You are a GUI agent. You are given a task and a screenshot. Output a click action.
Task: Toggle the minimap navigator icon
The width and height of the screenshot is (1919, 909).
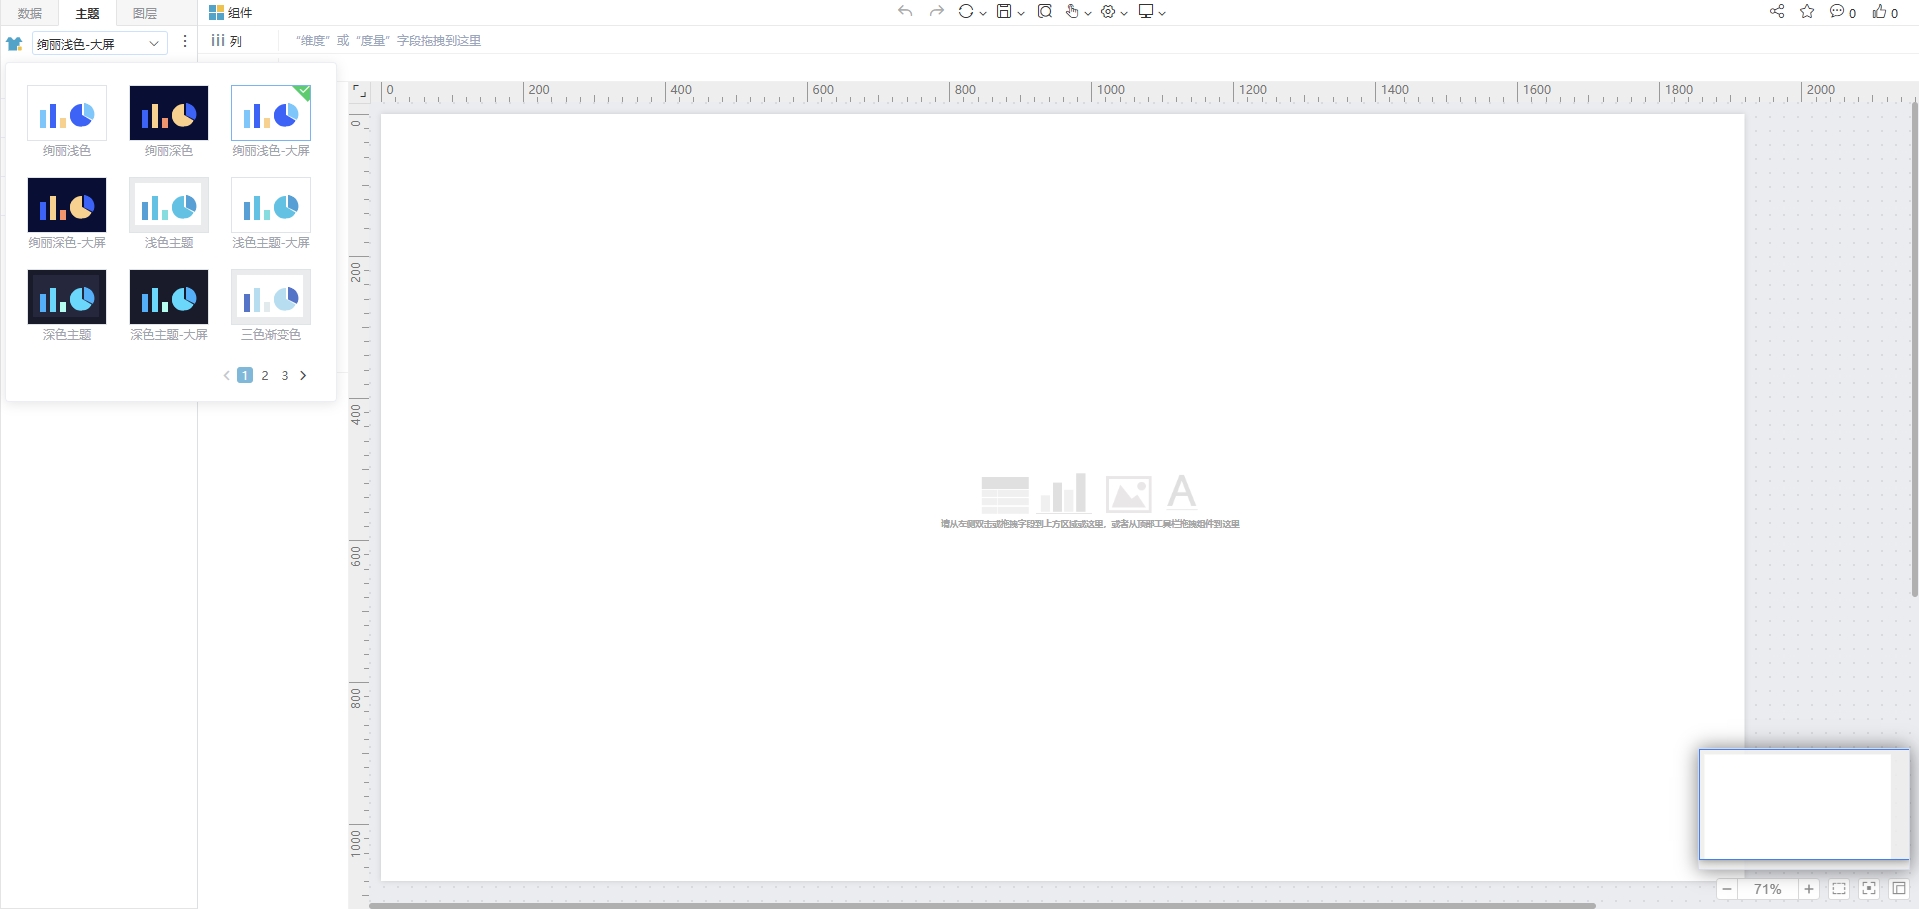pyautogui.click(x=1899, y=889)
